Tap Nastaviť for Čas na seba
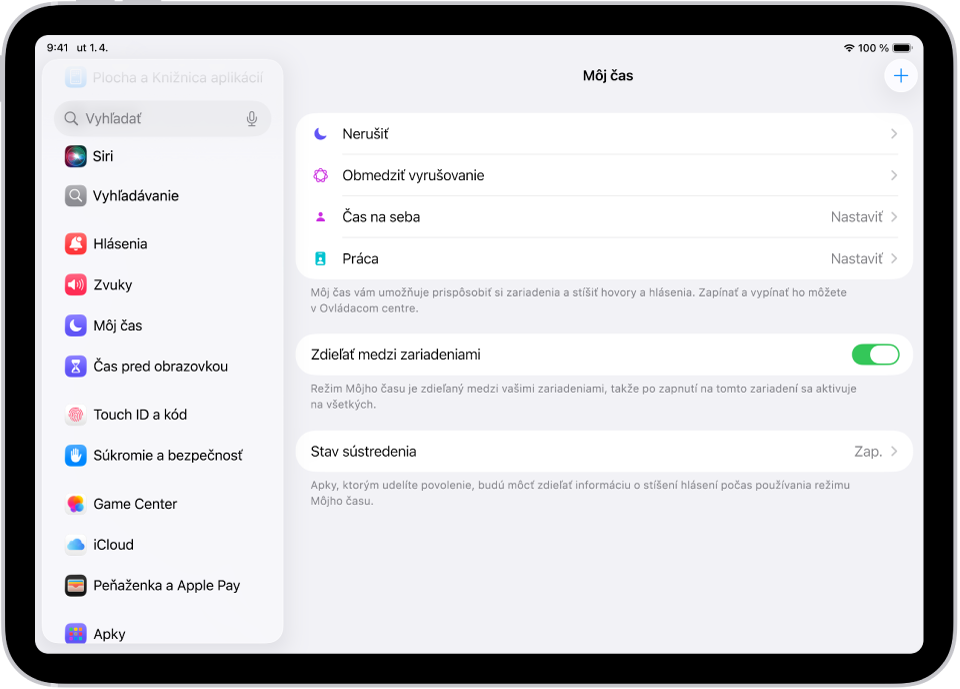Viewport: 960px width, 689px height. [857, 217]
